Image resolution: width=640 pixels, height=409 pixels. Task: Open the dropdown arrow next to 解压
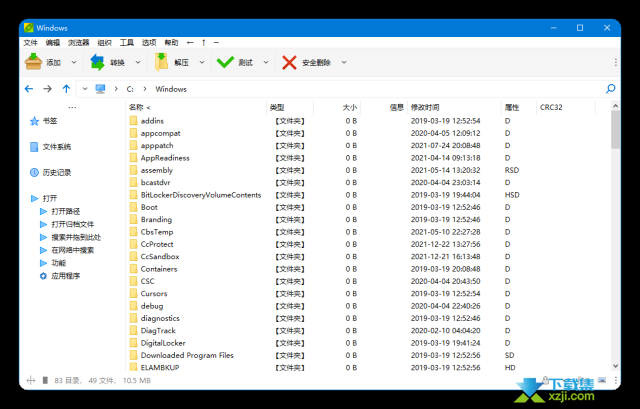202,62
